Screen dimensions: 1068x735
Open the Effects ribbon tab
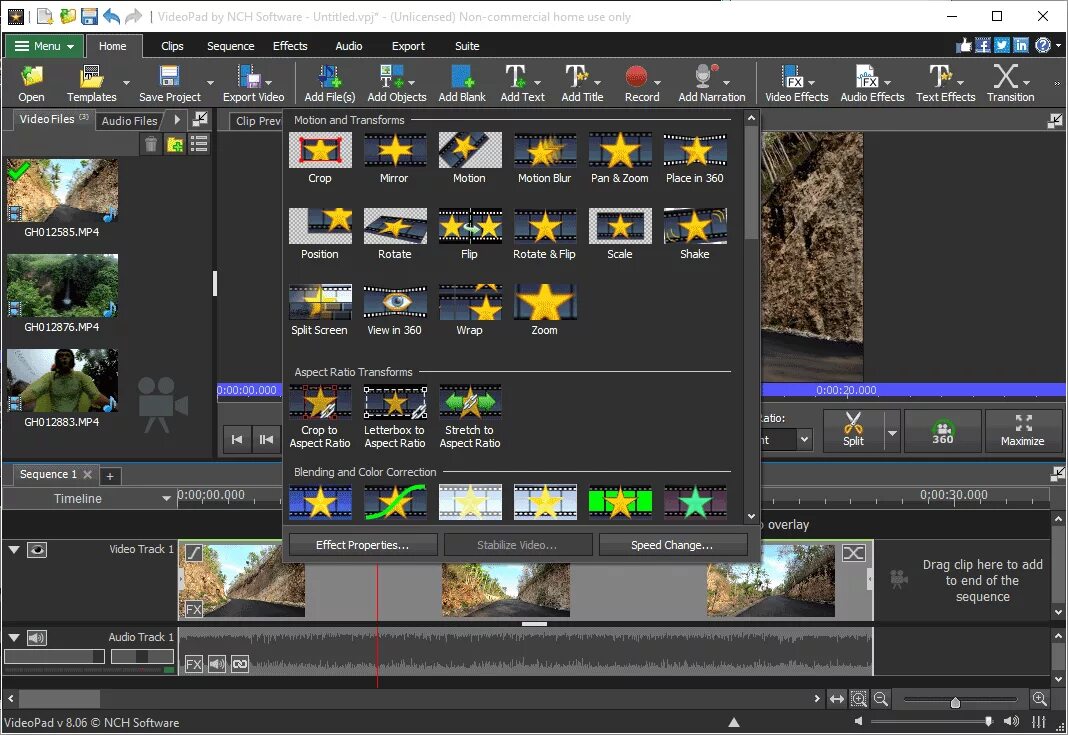pos(290,46)
